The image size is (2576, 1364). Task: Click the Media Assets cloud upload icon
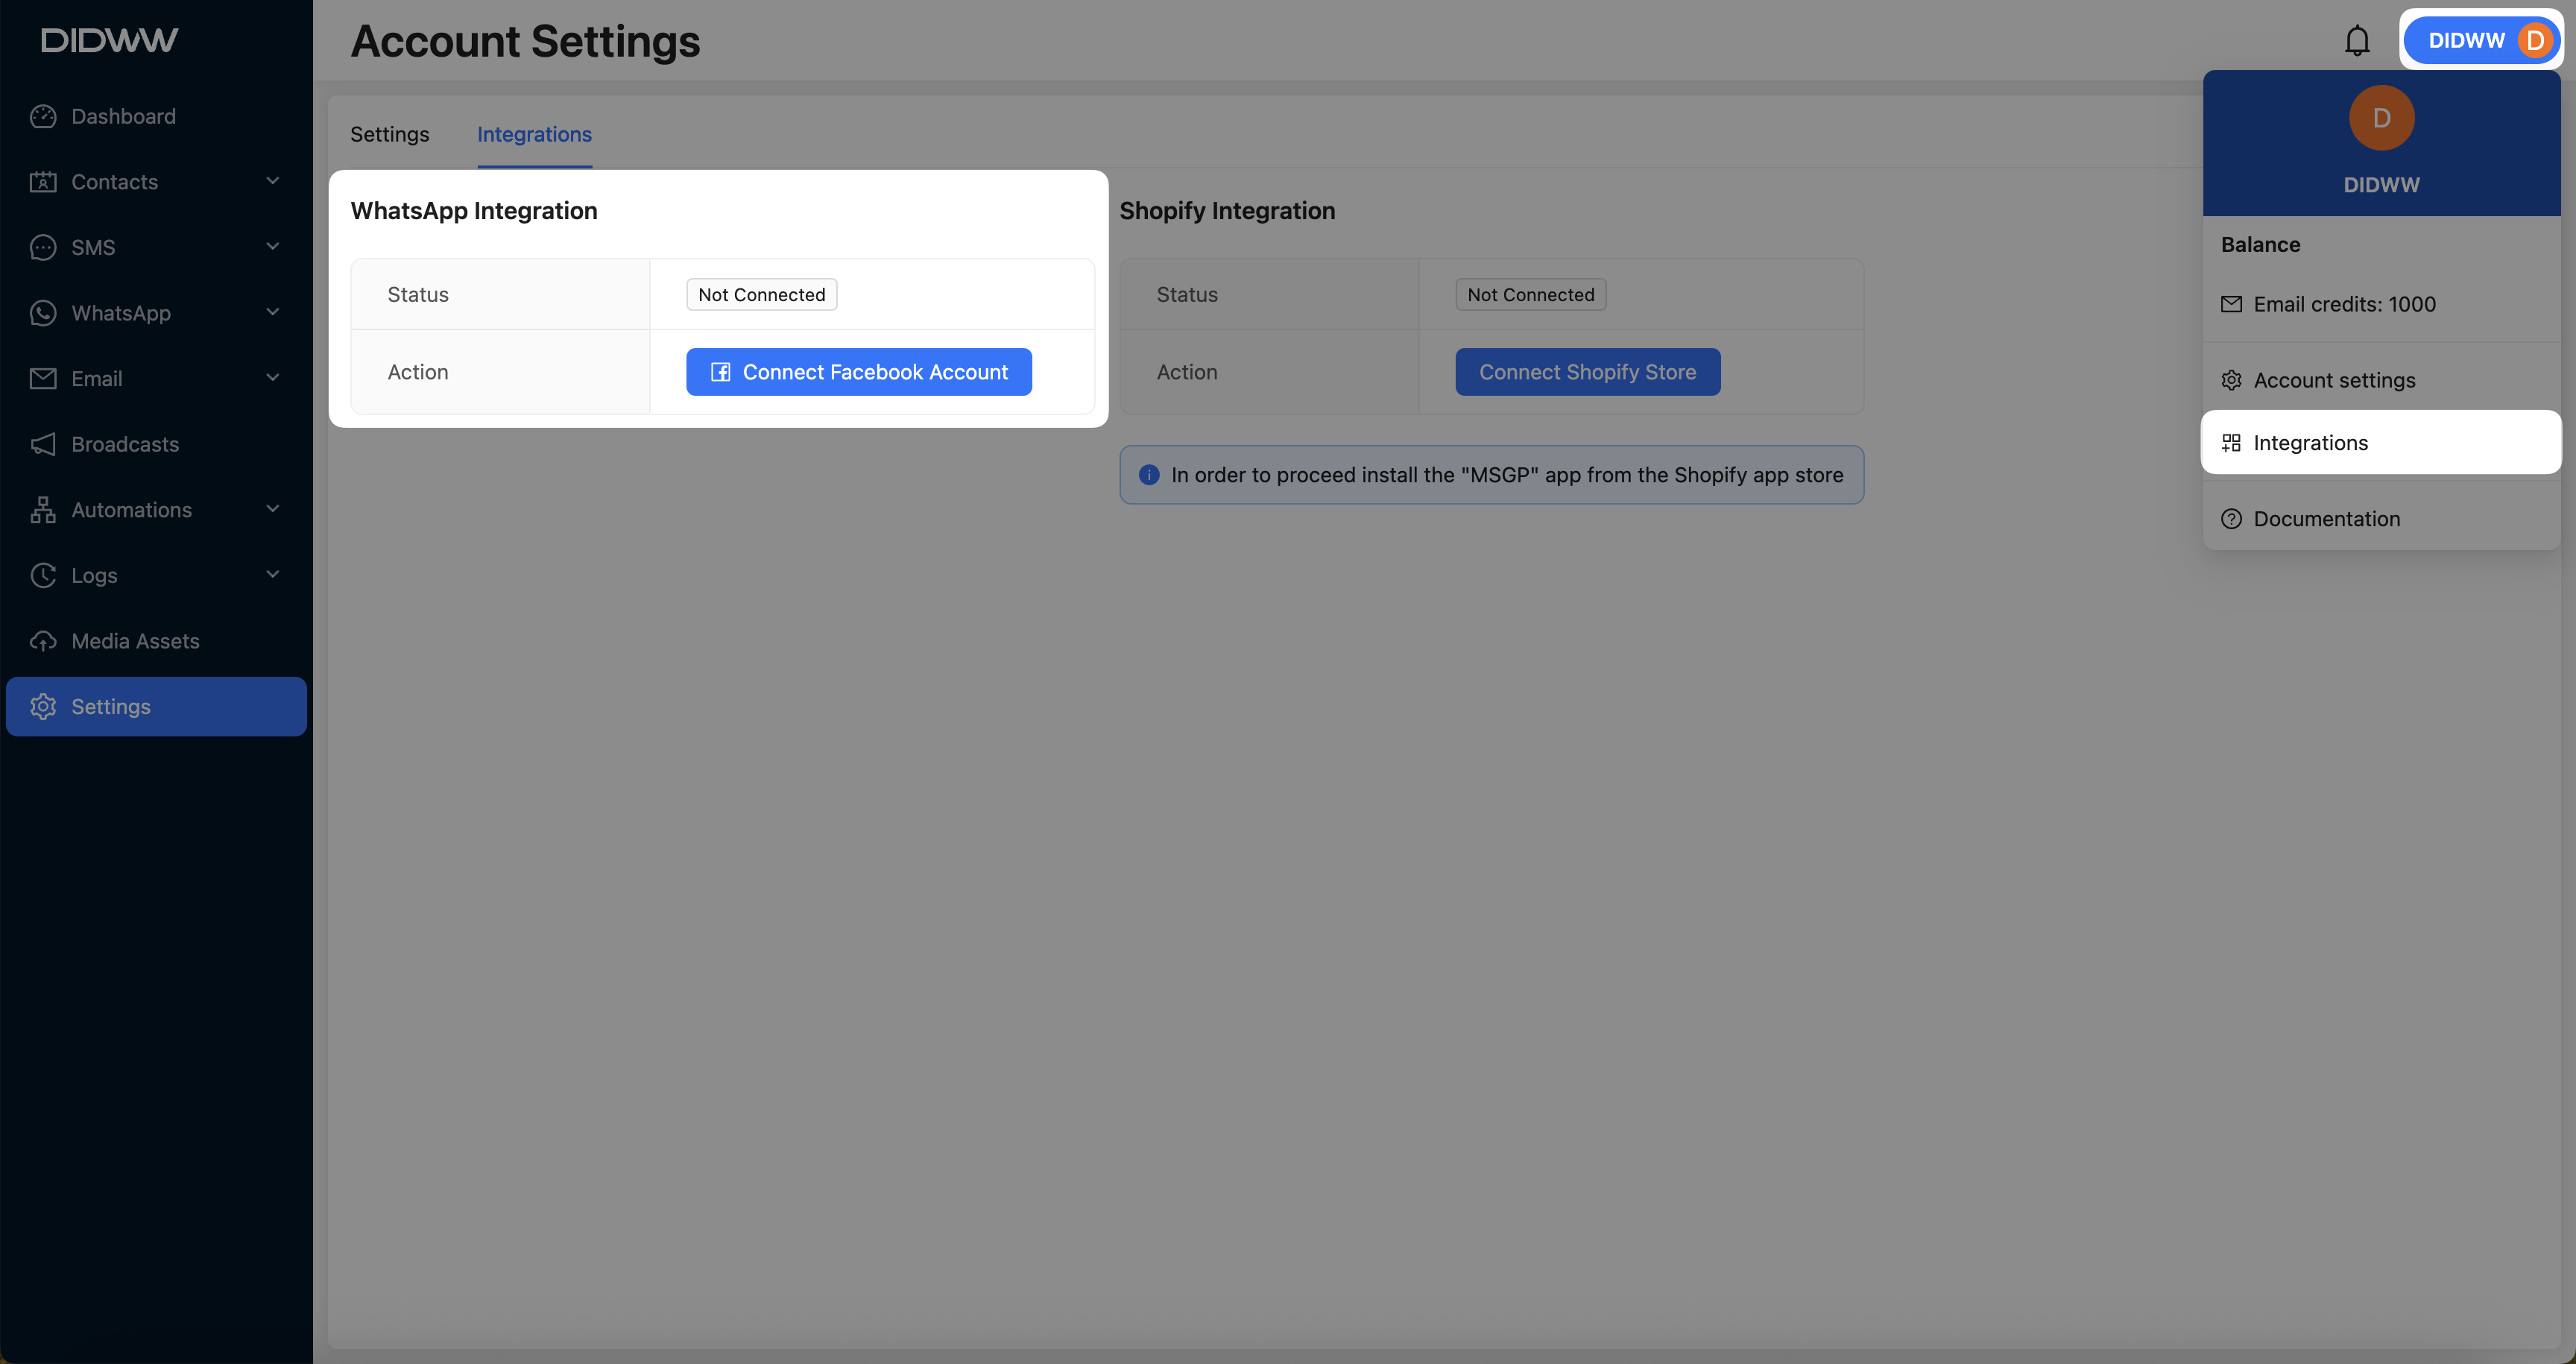point(43,641)
